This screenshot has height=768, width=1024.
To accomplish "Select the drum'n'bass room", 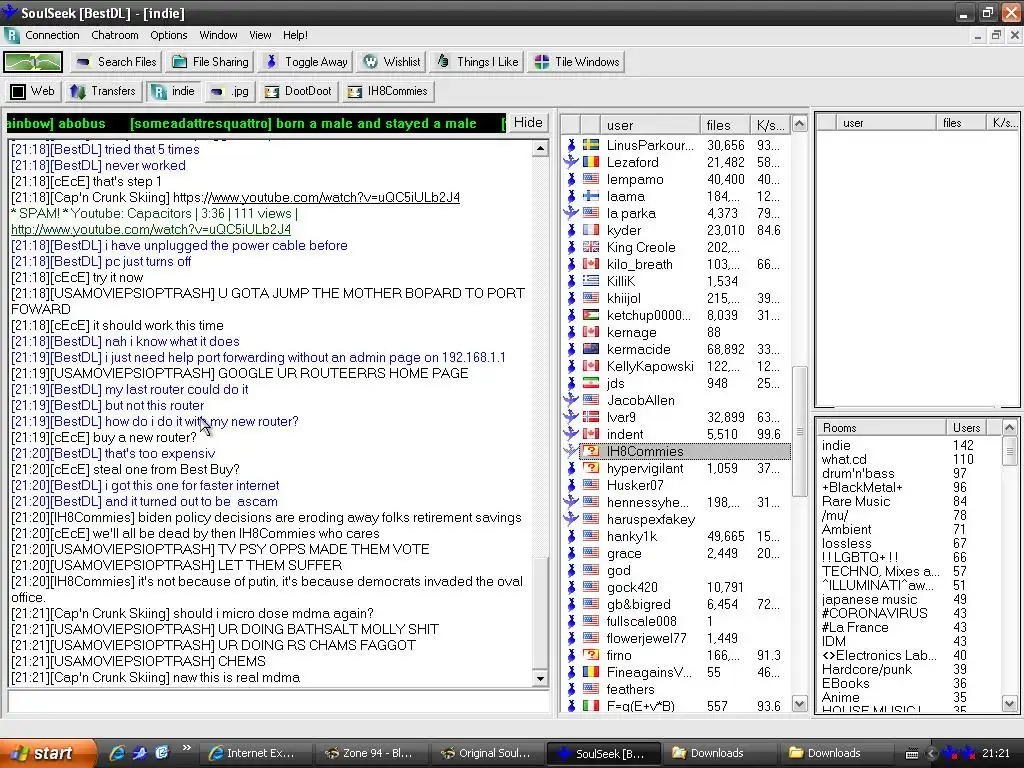I will [x=857, y=473].
